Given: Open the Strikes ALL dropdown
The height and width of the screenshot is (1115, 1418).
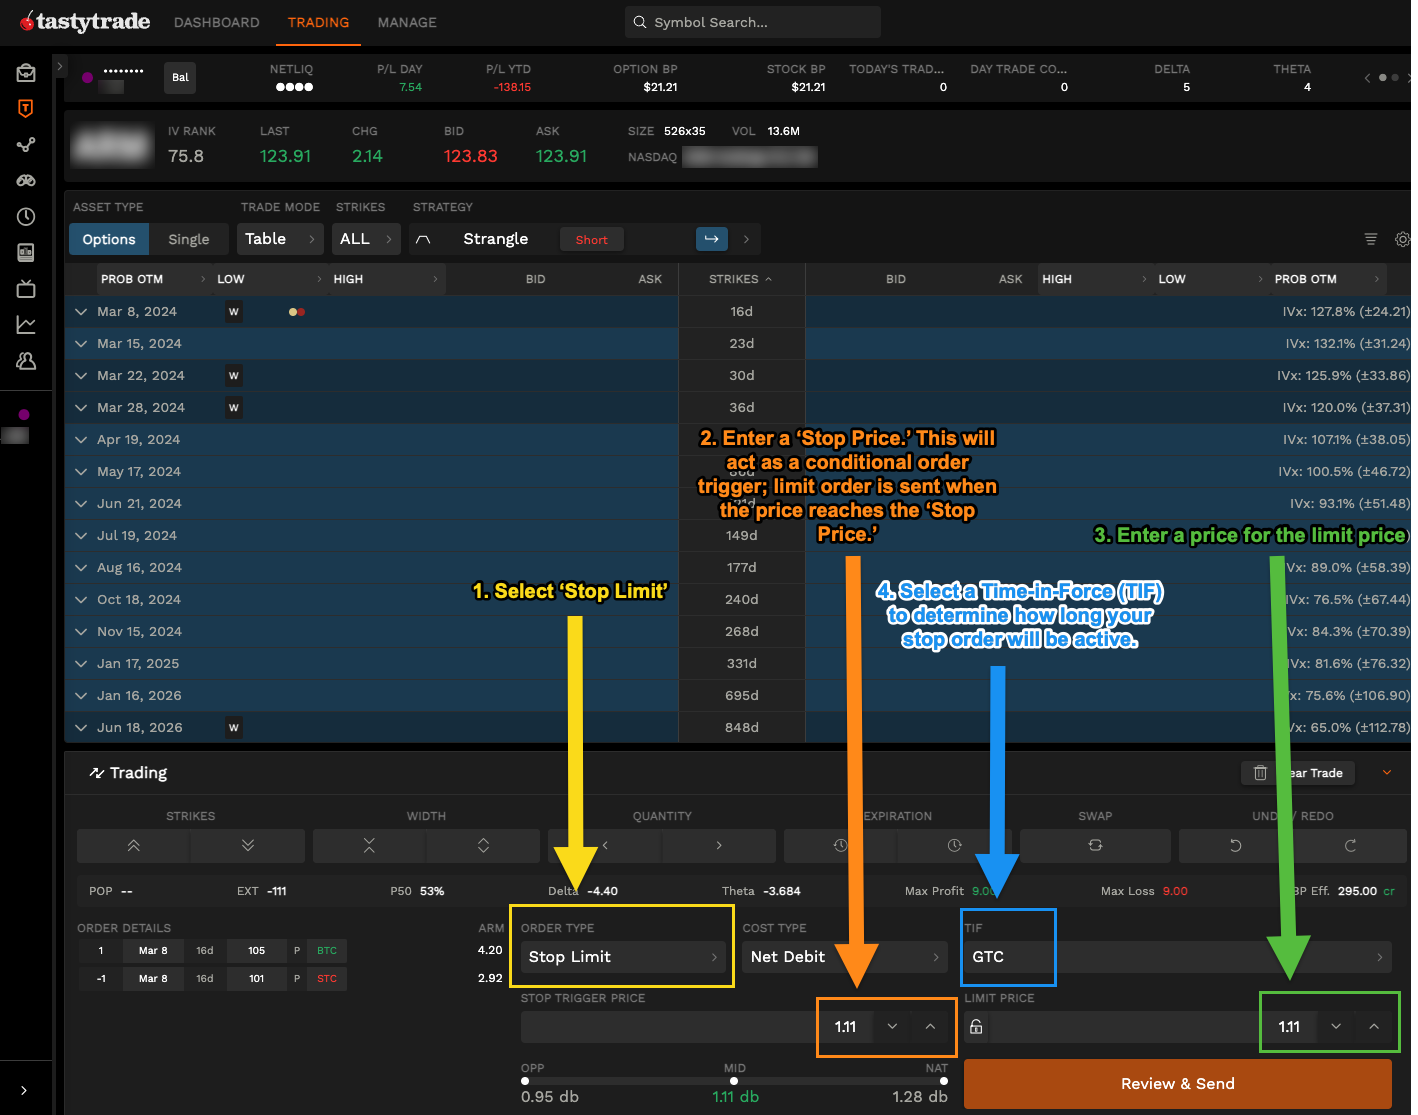Looking at the screenshot, I should [366, 239].
